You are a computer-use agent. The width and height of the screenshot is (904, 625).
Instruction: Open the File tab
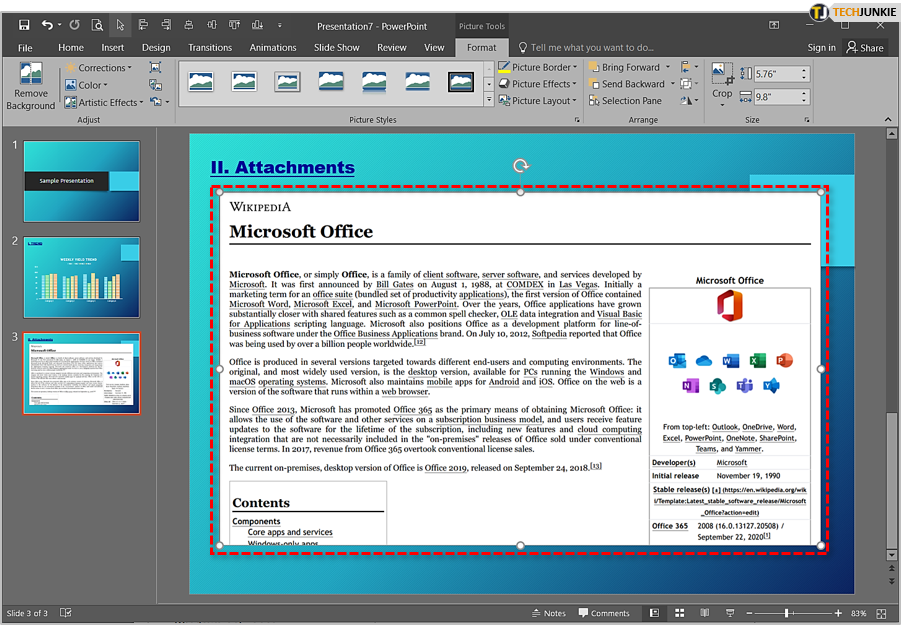point(25,47)
